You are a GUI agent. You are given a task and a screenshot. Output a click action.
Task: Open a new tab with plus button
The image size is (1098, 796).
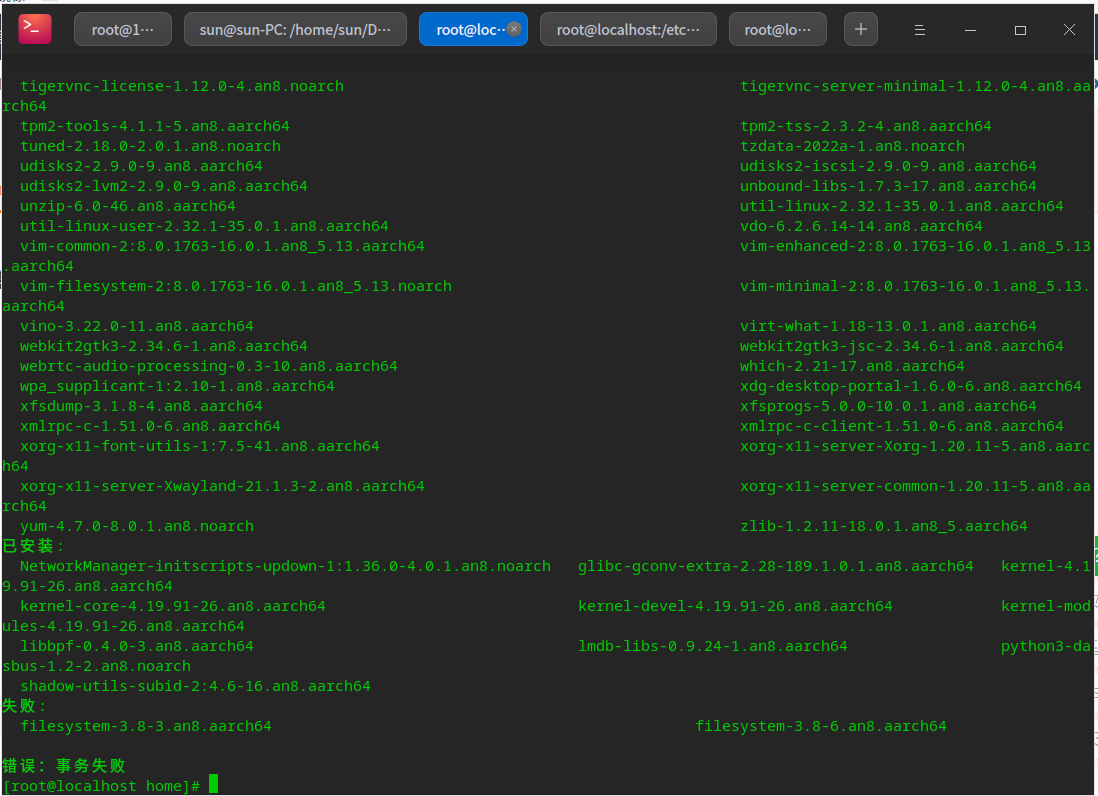[x=860, y=30]
